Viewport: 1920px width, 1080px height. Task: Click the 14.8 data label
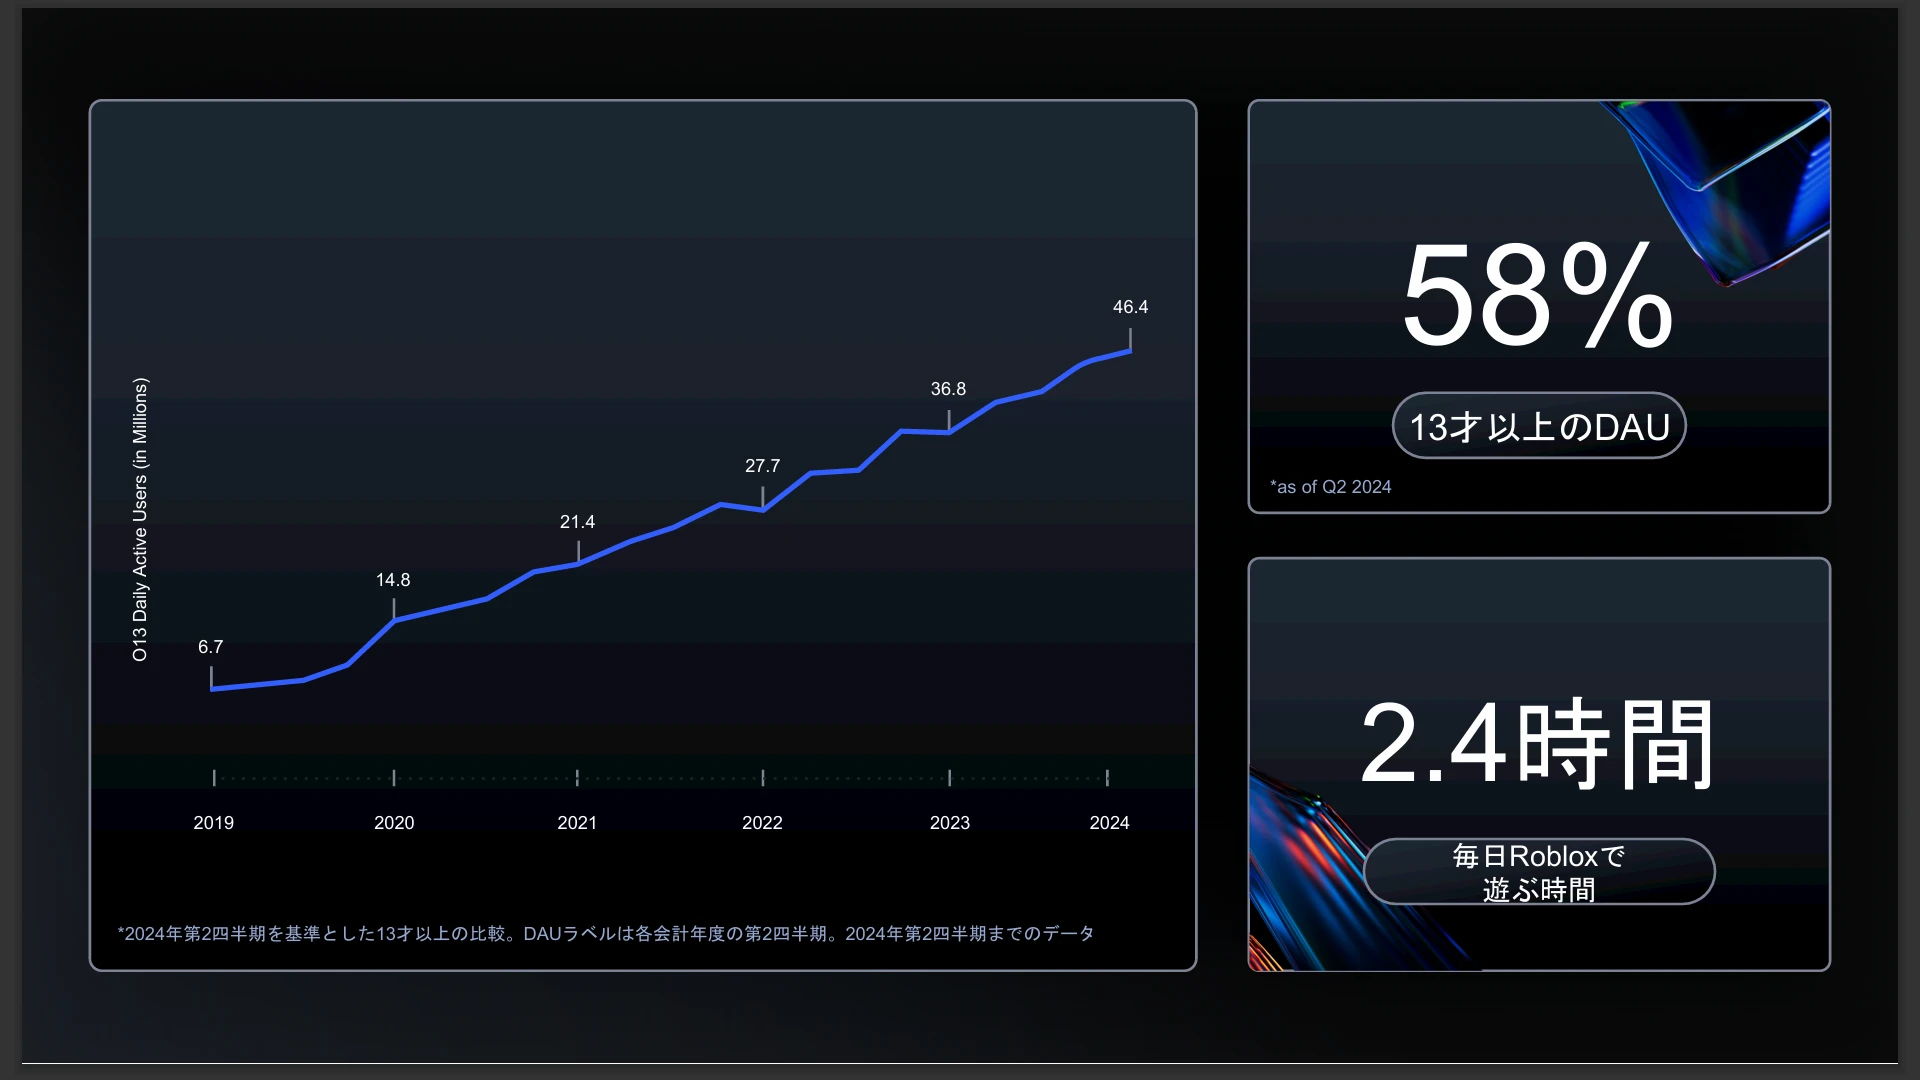(x=393, y=580)
